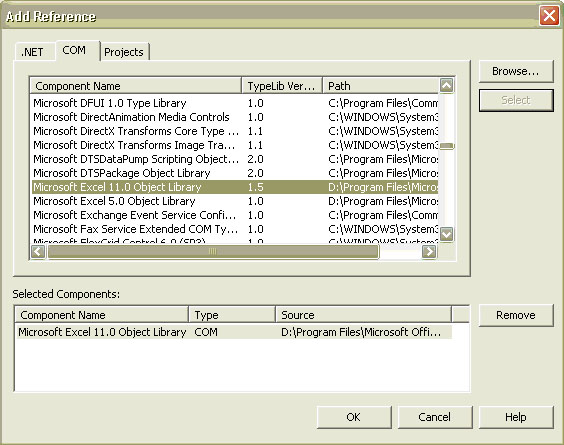Sort by Component Name column header in top list

(x=136, y=86)
